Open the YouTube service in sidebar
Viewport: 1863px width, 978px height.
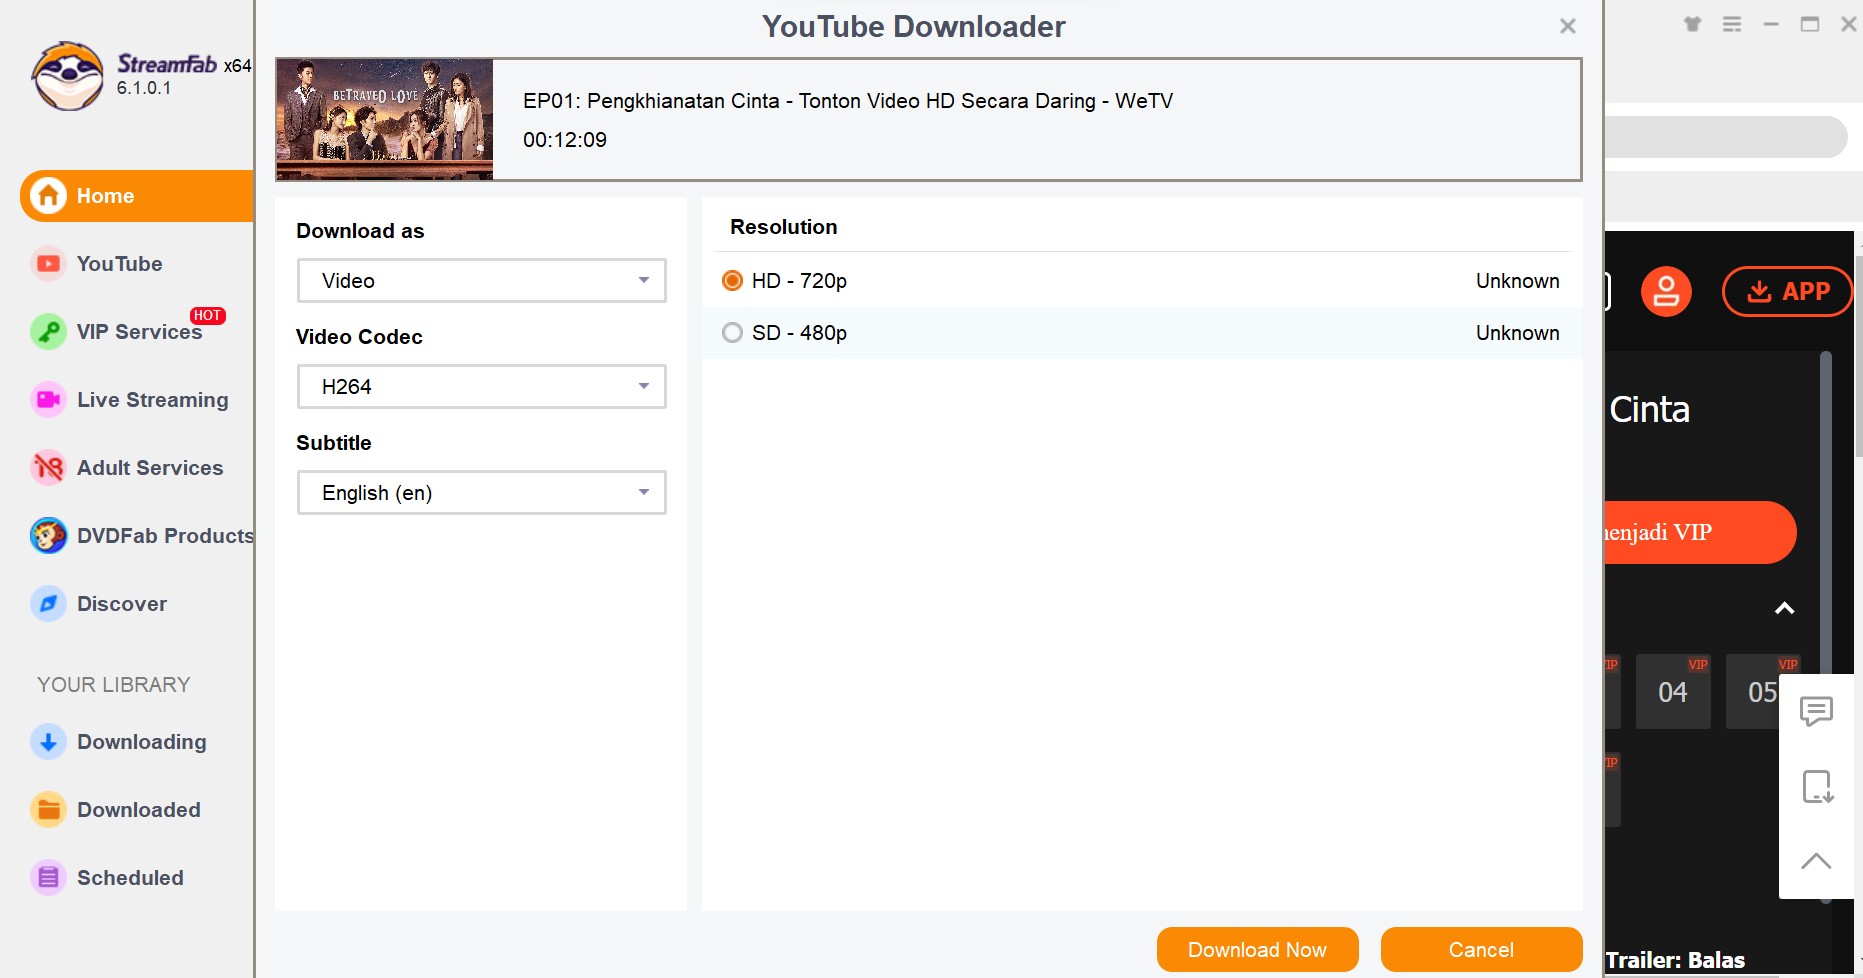[x=119, y=263]
